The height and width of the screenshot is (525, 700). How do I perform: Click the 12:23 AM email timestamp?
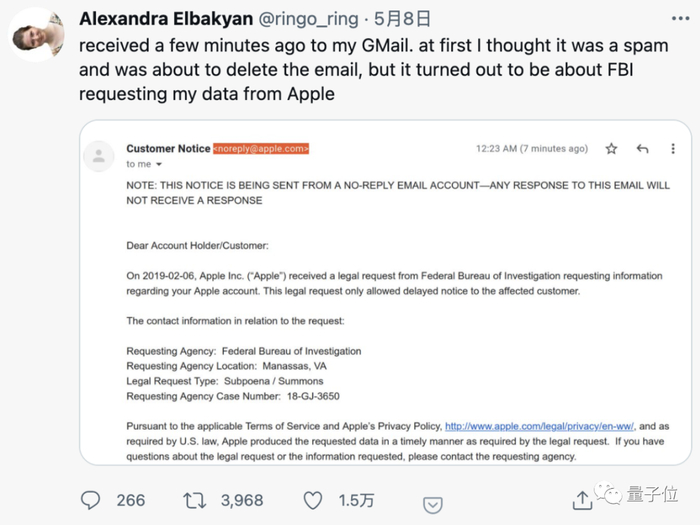coord(531,149)
